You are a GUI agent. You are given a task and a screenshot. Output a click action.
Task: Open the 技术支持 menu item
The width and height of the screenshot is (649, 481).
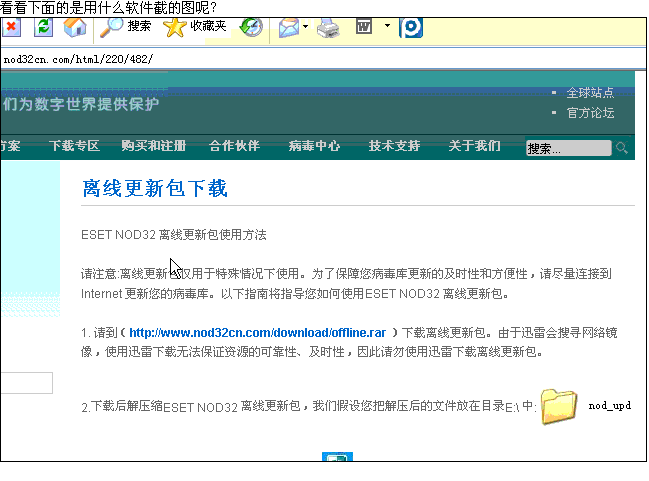pyautogui.click(x=394, y=146)
